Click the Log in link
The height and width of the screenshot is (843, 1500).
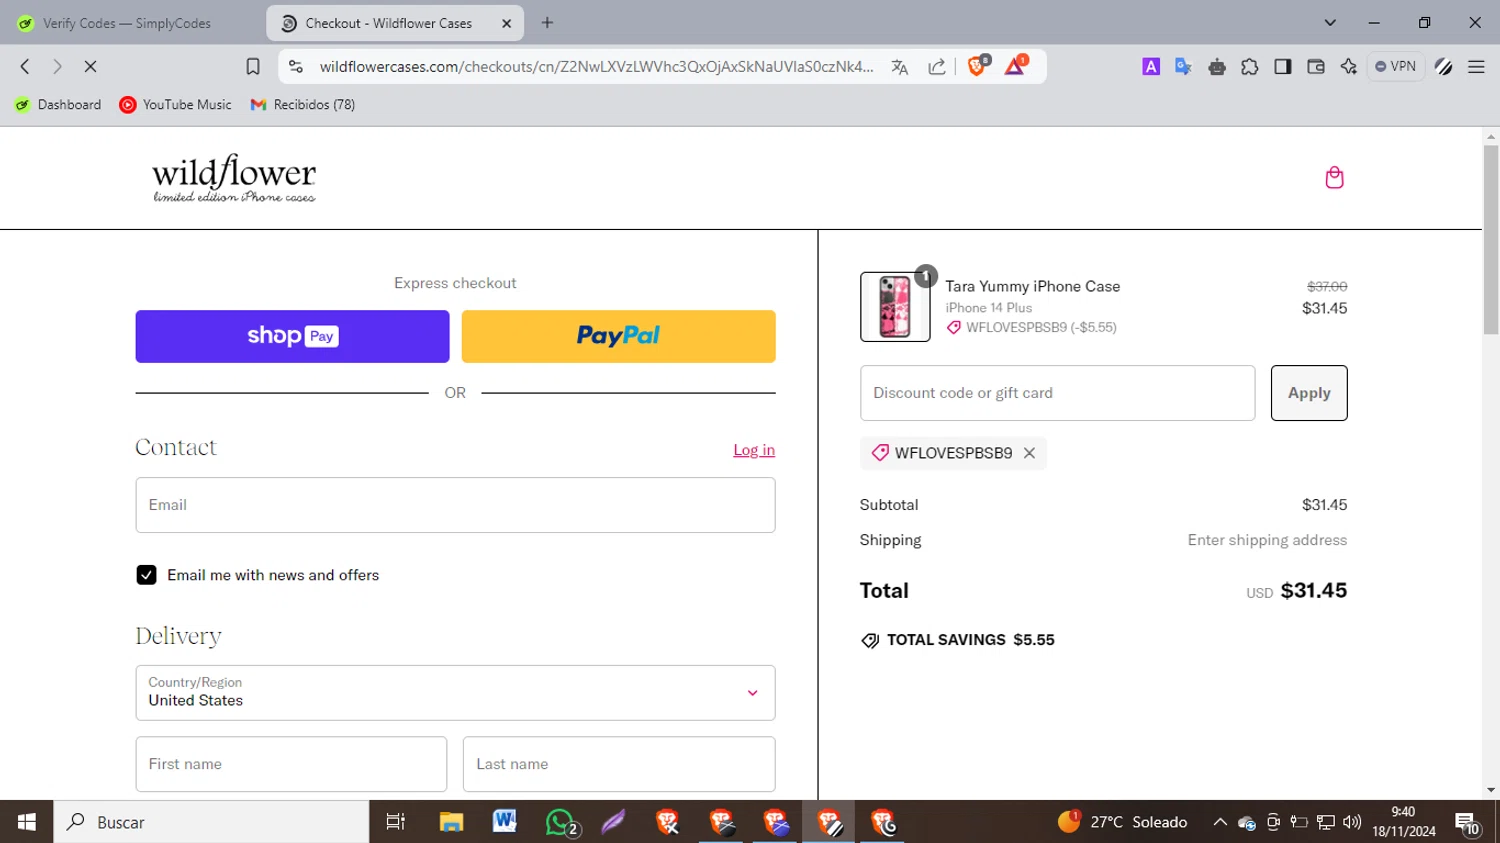pyautogui.click(x=754, y=450)
